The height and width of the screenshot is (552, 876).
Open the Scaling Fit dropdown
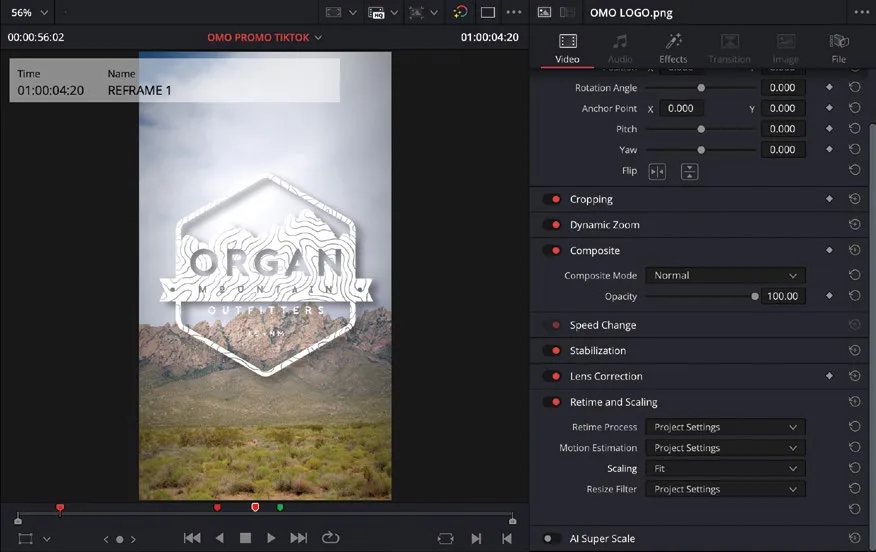click(725, 469)
